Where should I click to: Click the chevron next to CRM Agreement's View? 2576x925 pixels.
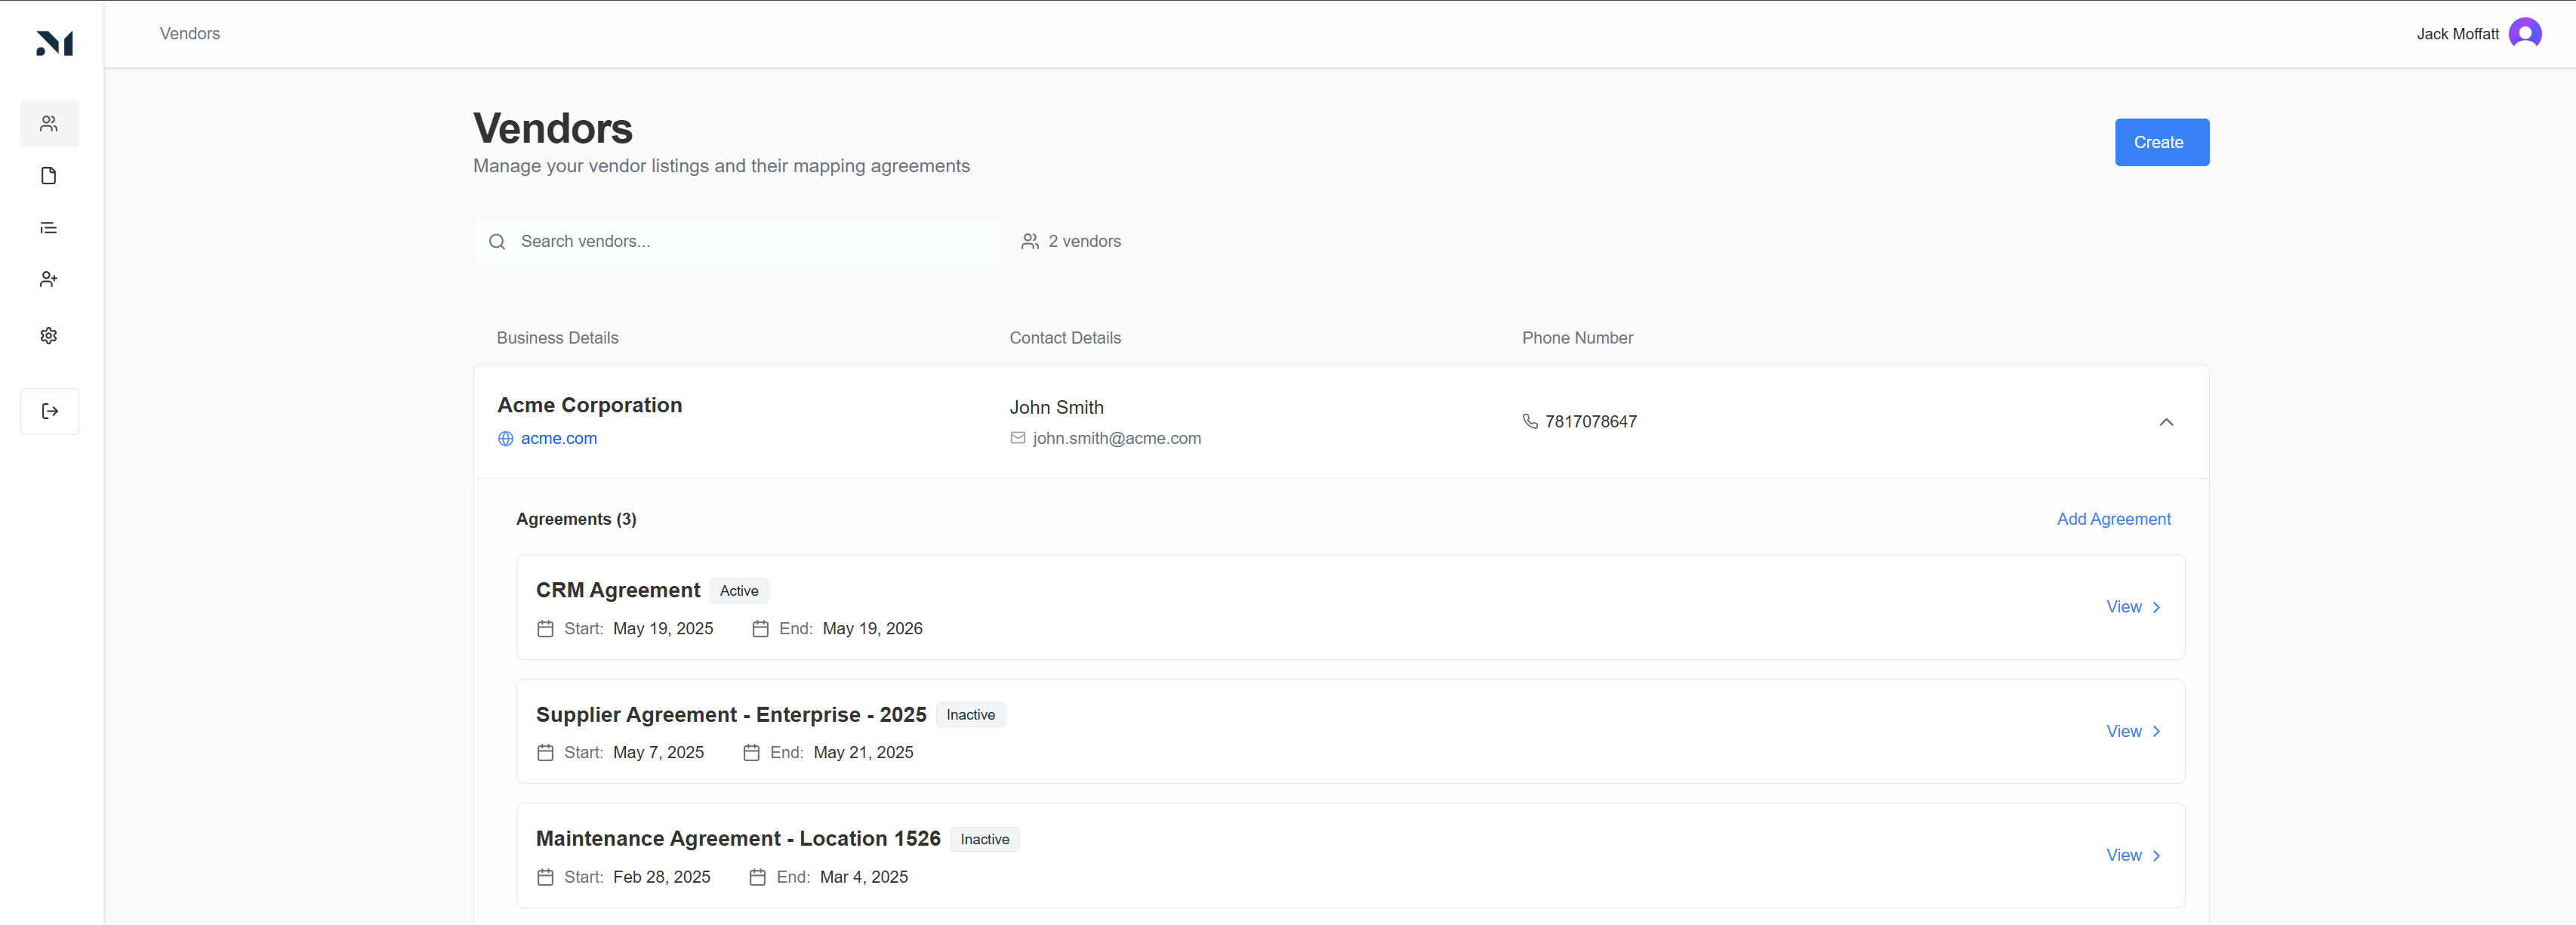pos(2156,607)
